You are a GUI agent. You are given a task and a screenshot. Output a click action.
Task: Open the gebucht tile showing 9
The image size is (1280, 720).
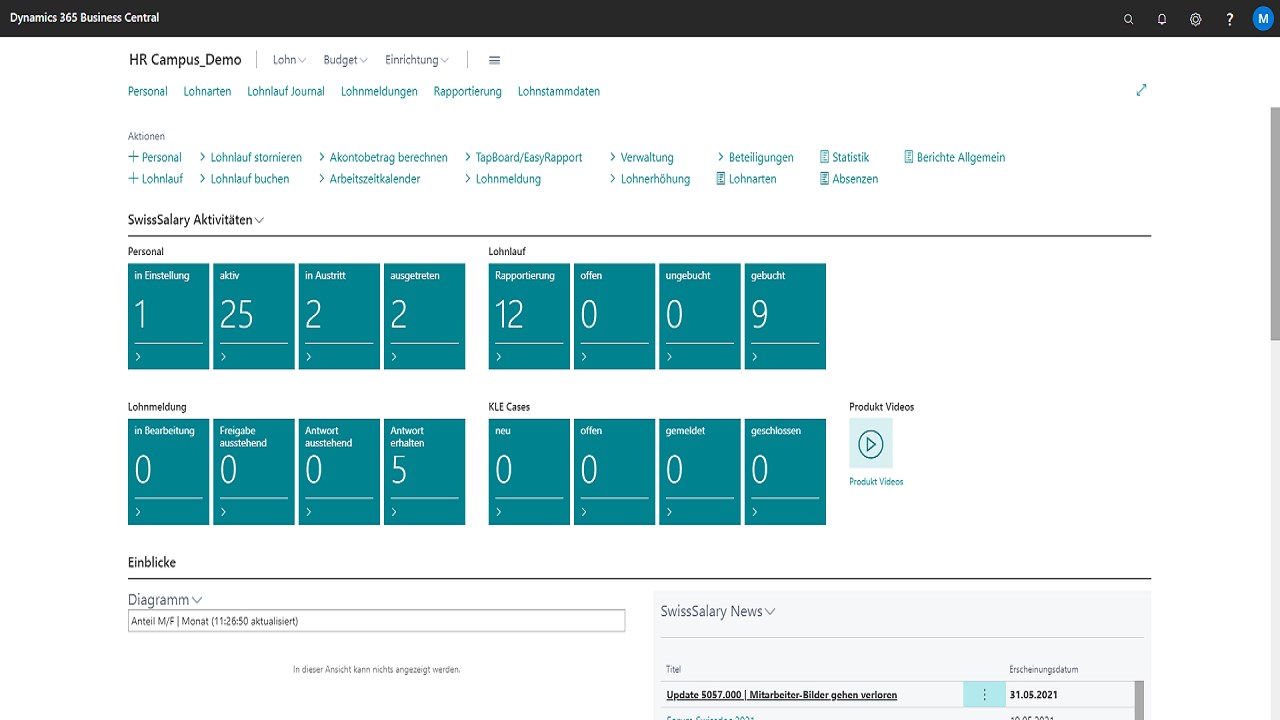click(x=786, y=316)
